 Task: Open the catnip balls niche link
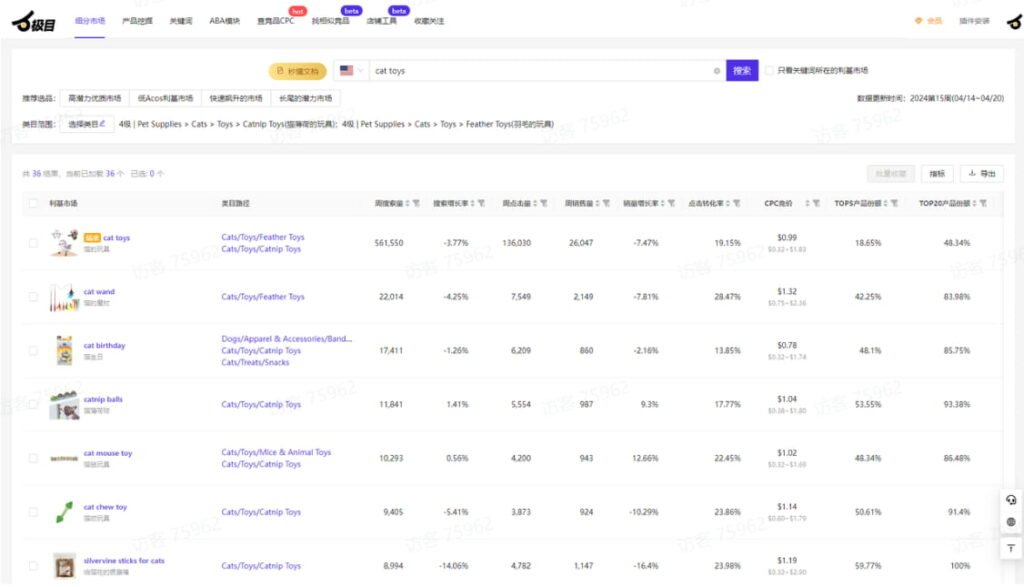103,399
